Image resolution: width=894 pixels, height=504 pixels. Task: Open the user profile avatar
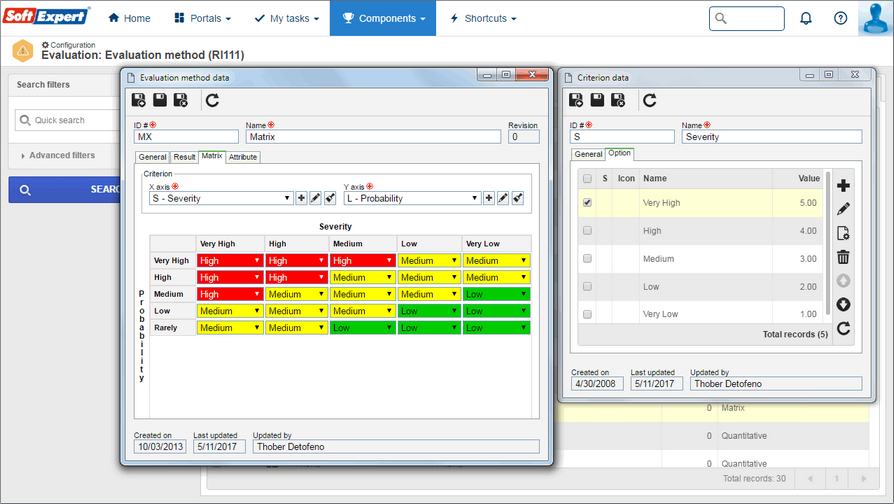click(x=875, y=18)
